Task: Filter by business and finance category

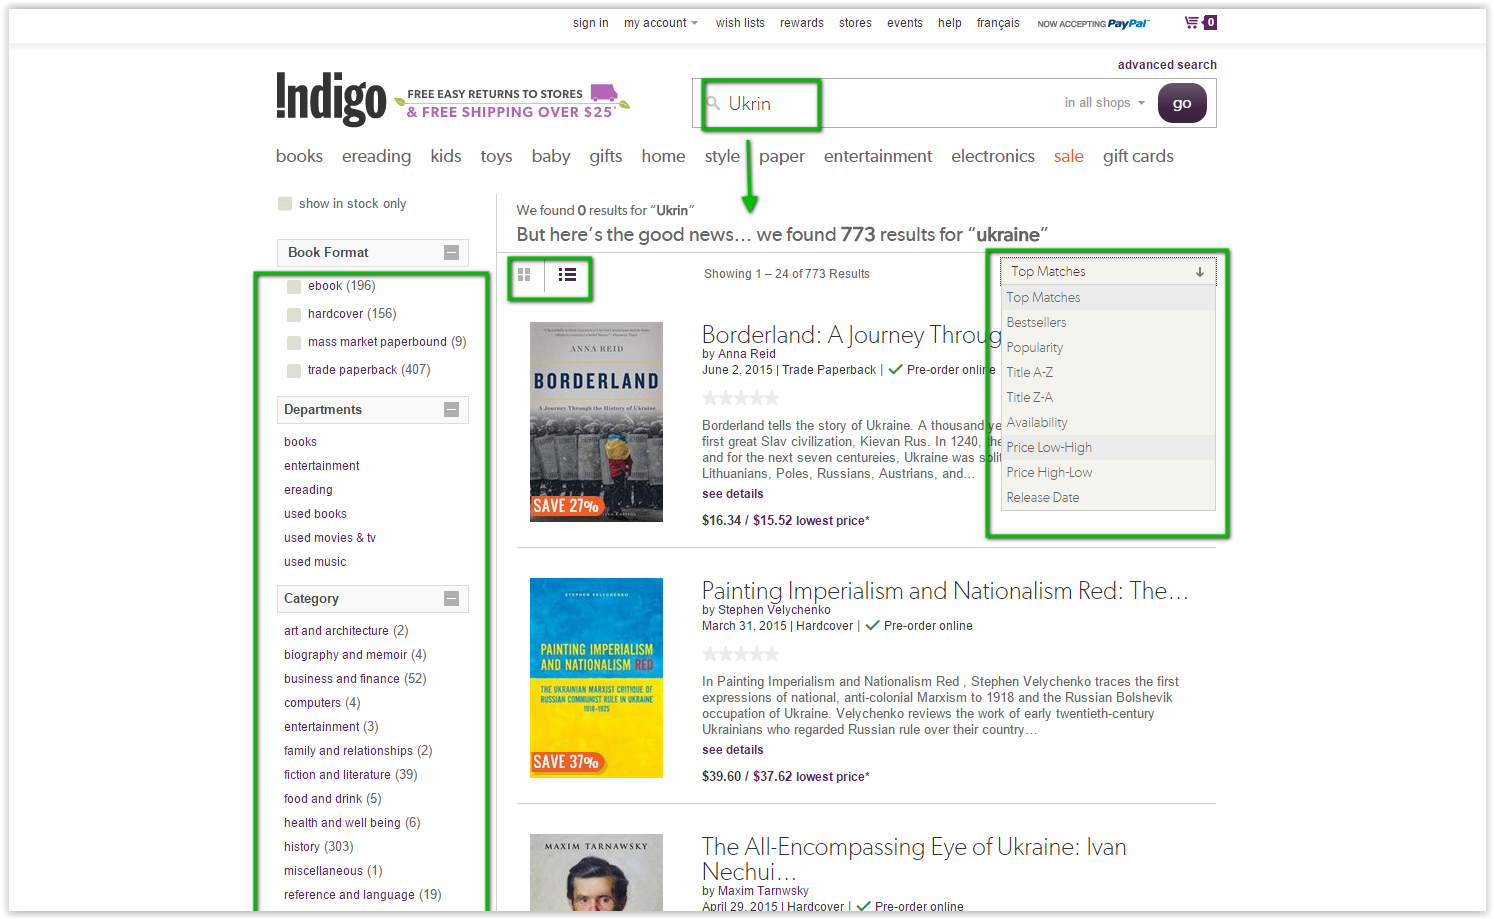Action: tap(355, 679)
